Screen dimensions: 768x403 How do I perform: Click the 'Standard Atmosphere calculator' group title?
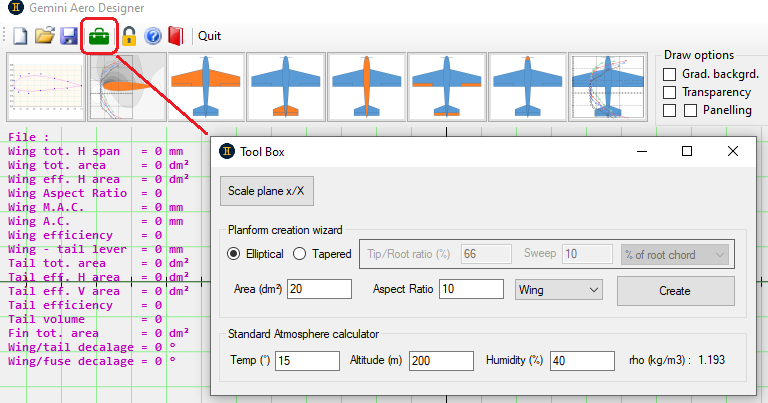[303, 334]
